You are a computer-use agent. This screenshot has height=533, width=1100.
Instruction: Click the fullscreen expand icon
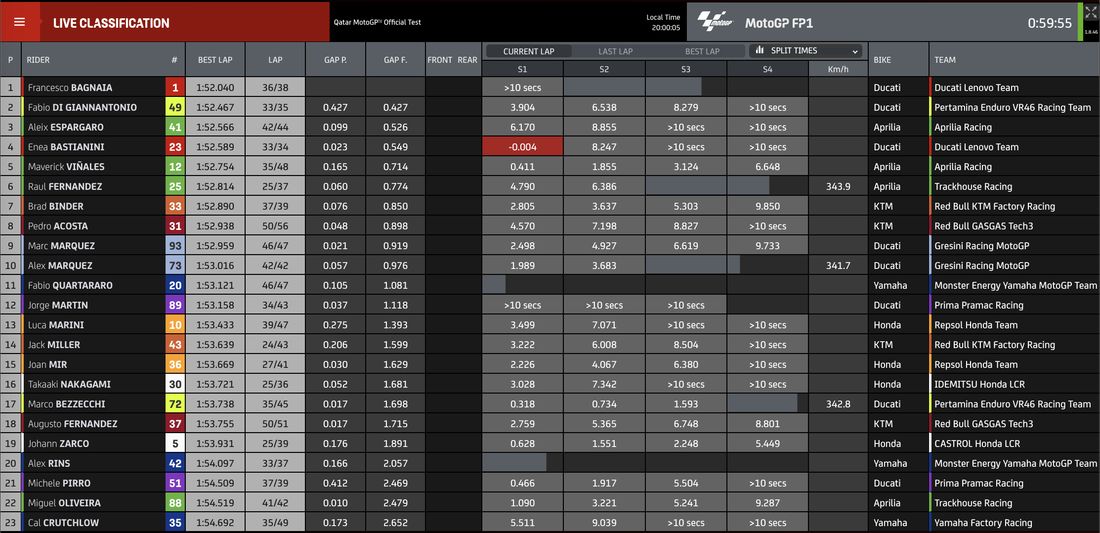point(1089,13)
